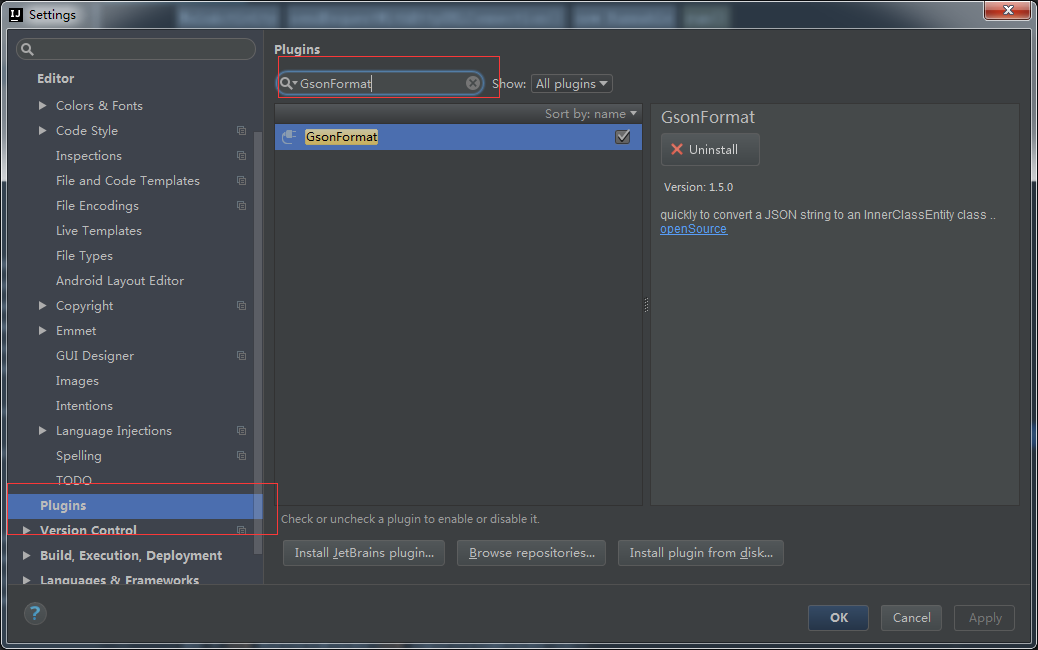The width and height of the screenshot is (1038, 650).
Task: Click the IntelliJ logo in the title bar
Action: coord(16,15)
